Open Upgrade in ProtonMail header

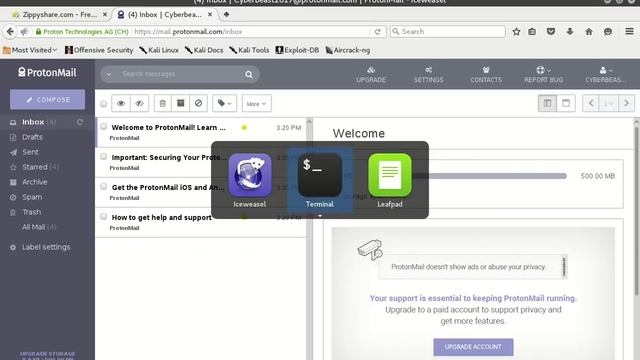click(371, 75)
